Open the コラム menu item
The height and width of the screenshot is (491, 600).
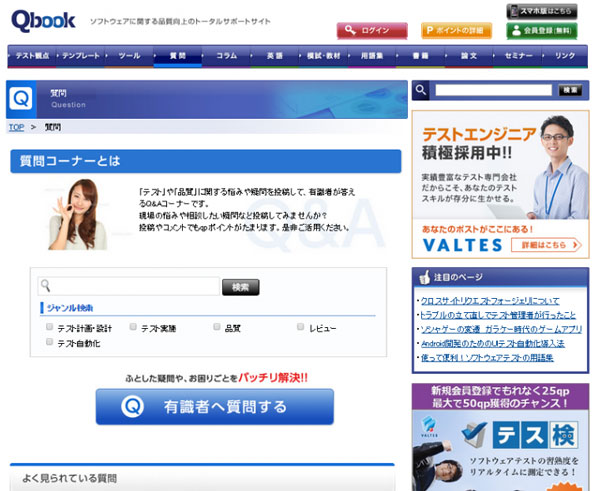[227, 56]
